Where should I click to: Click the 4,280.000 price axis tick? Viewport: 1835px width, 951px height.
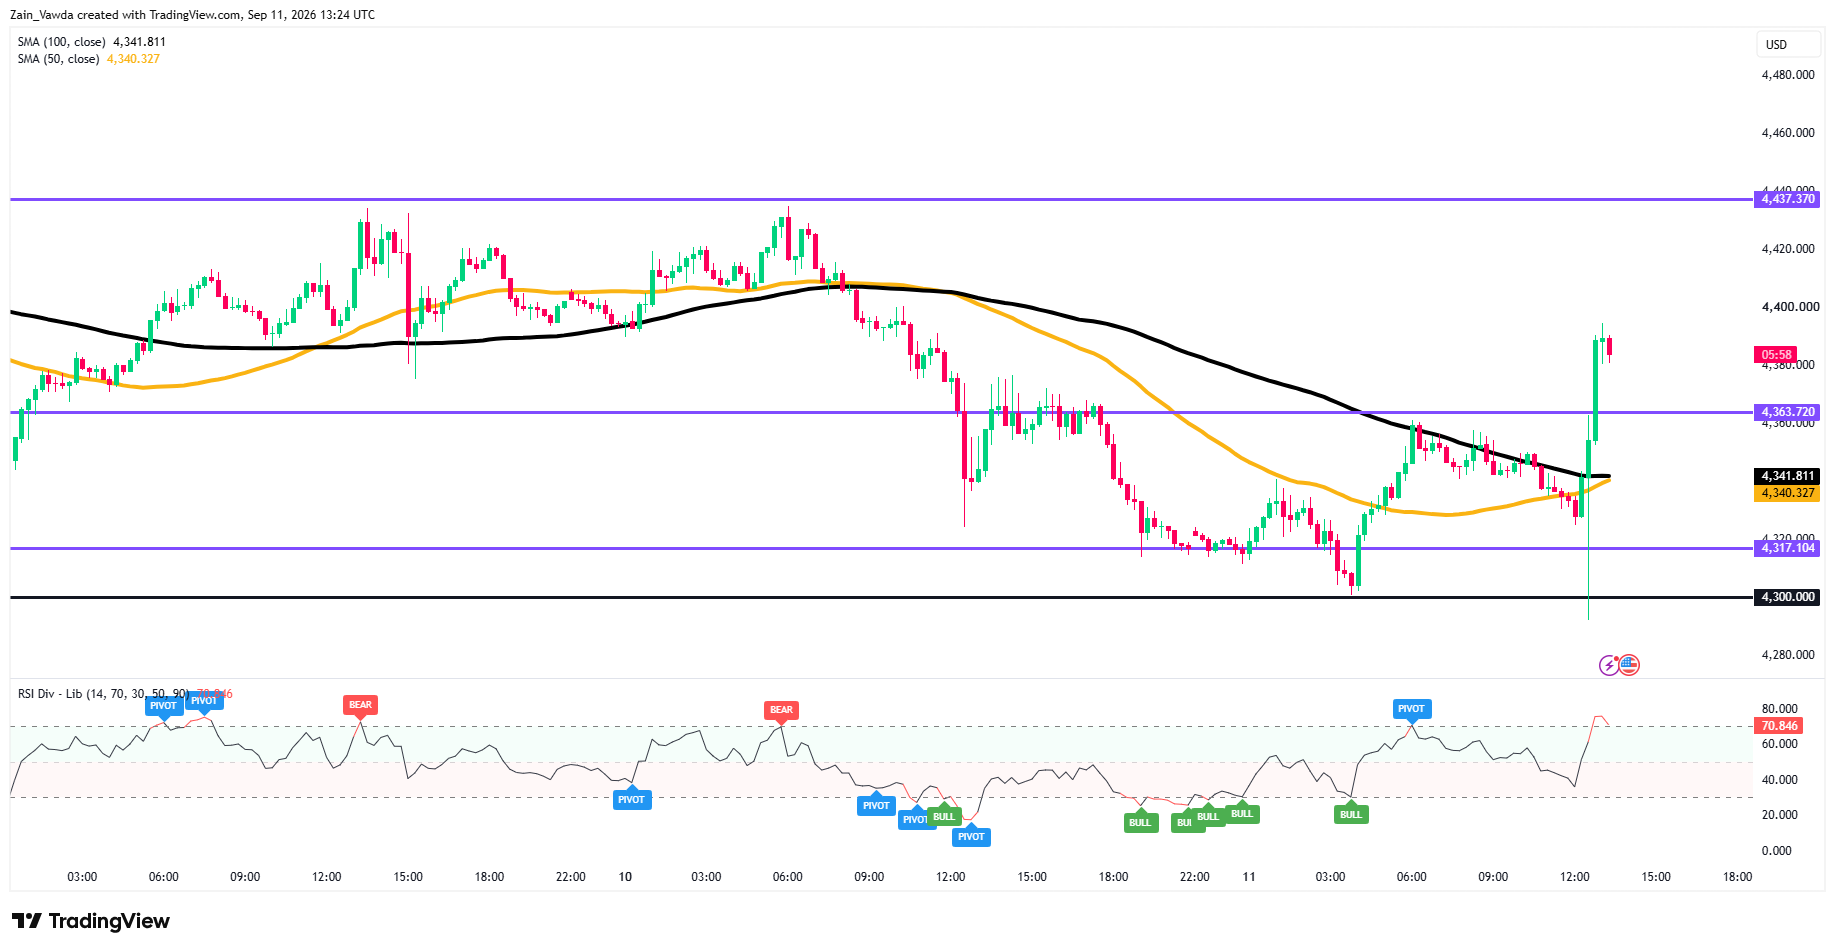point(1788,655)
